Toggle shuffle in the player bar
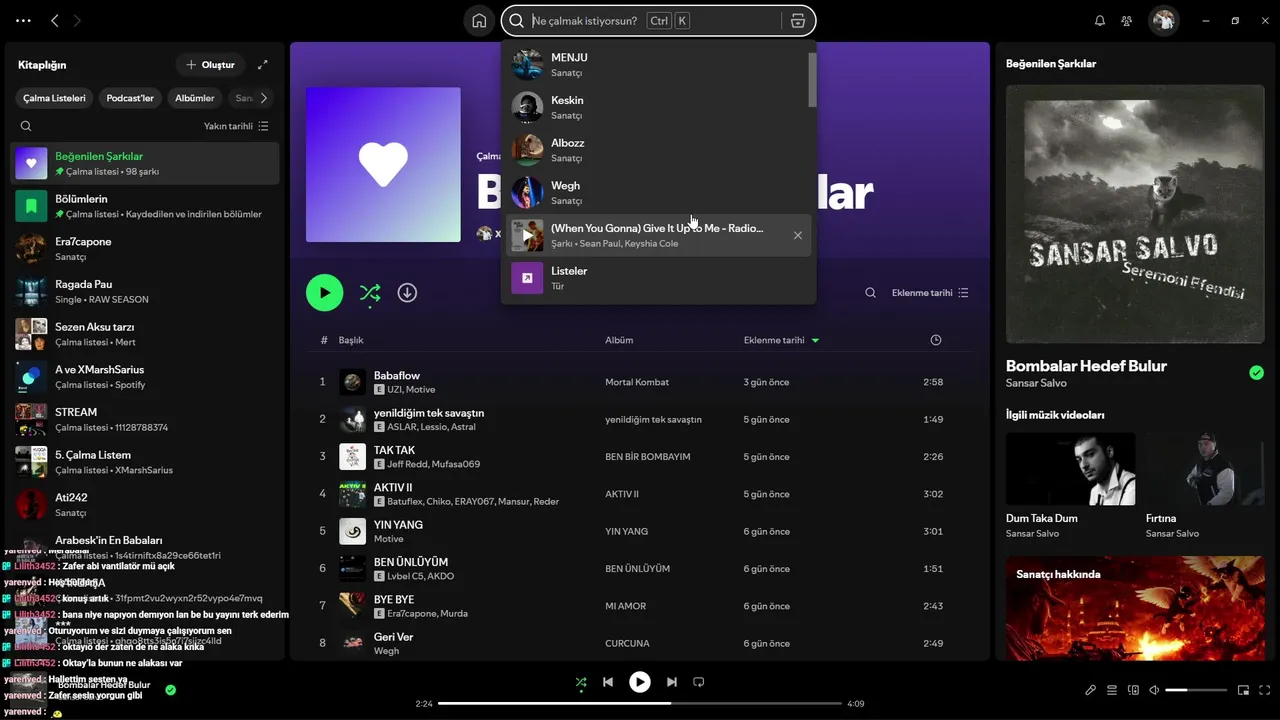 coord(581,682)
